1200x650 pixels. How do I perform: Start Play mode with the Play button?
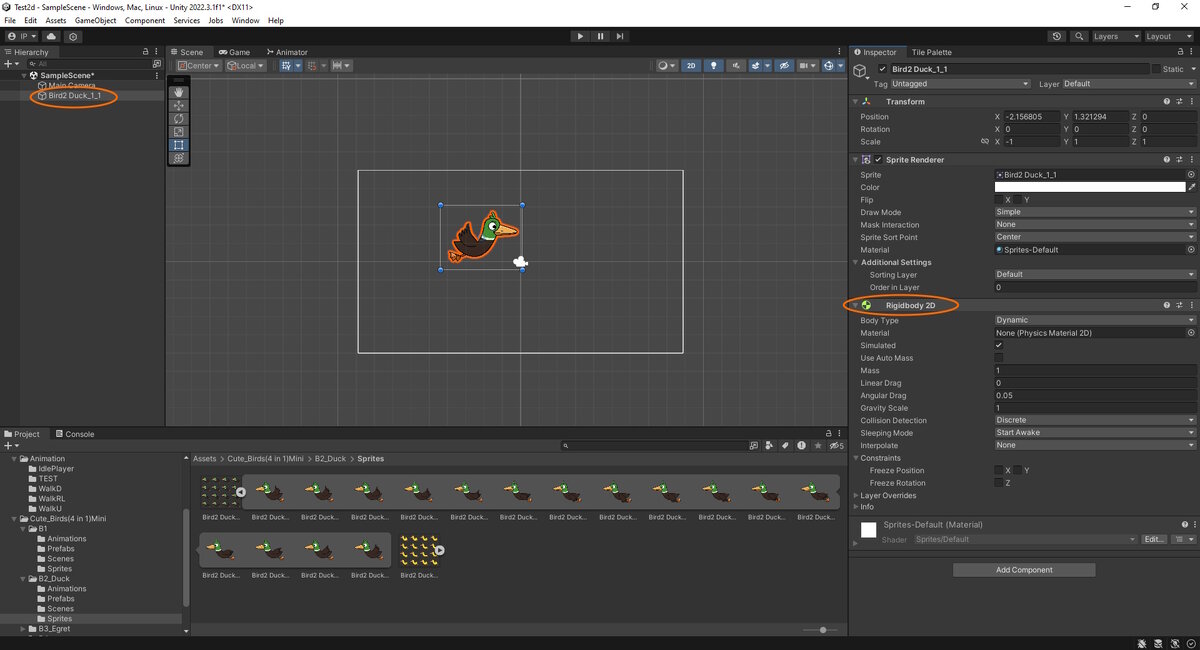[x=580, y=36]
